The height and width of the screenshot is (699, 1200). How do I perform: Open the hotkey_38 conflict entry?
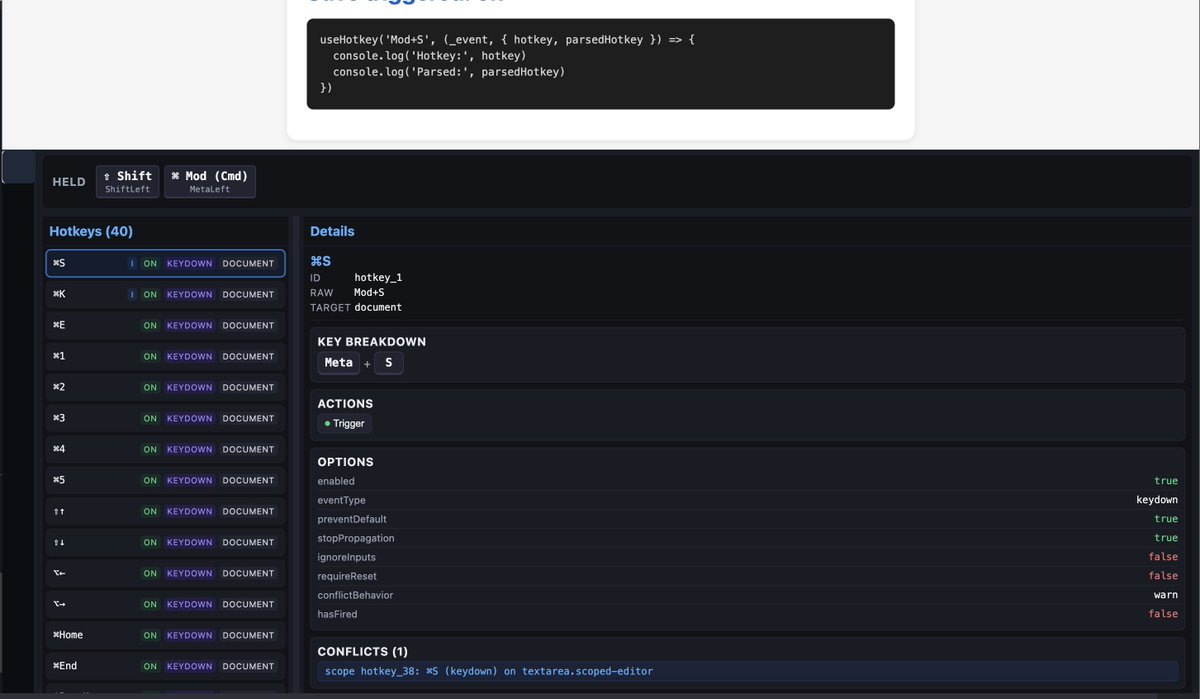747,671
